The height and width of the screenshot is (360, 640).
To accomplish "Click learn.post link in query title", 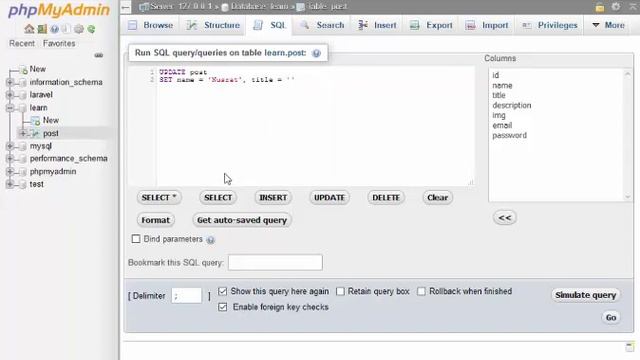I will (x=284, y=53).
